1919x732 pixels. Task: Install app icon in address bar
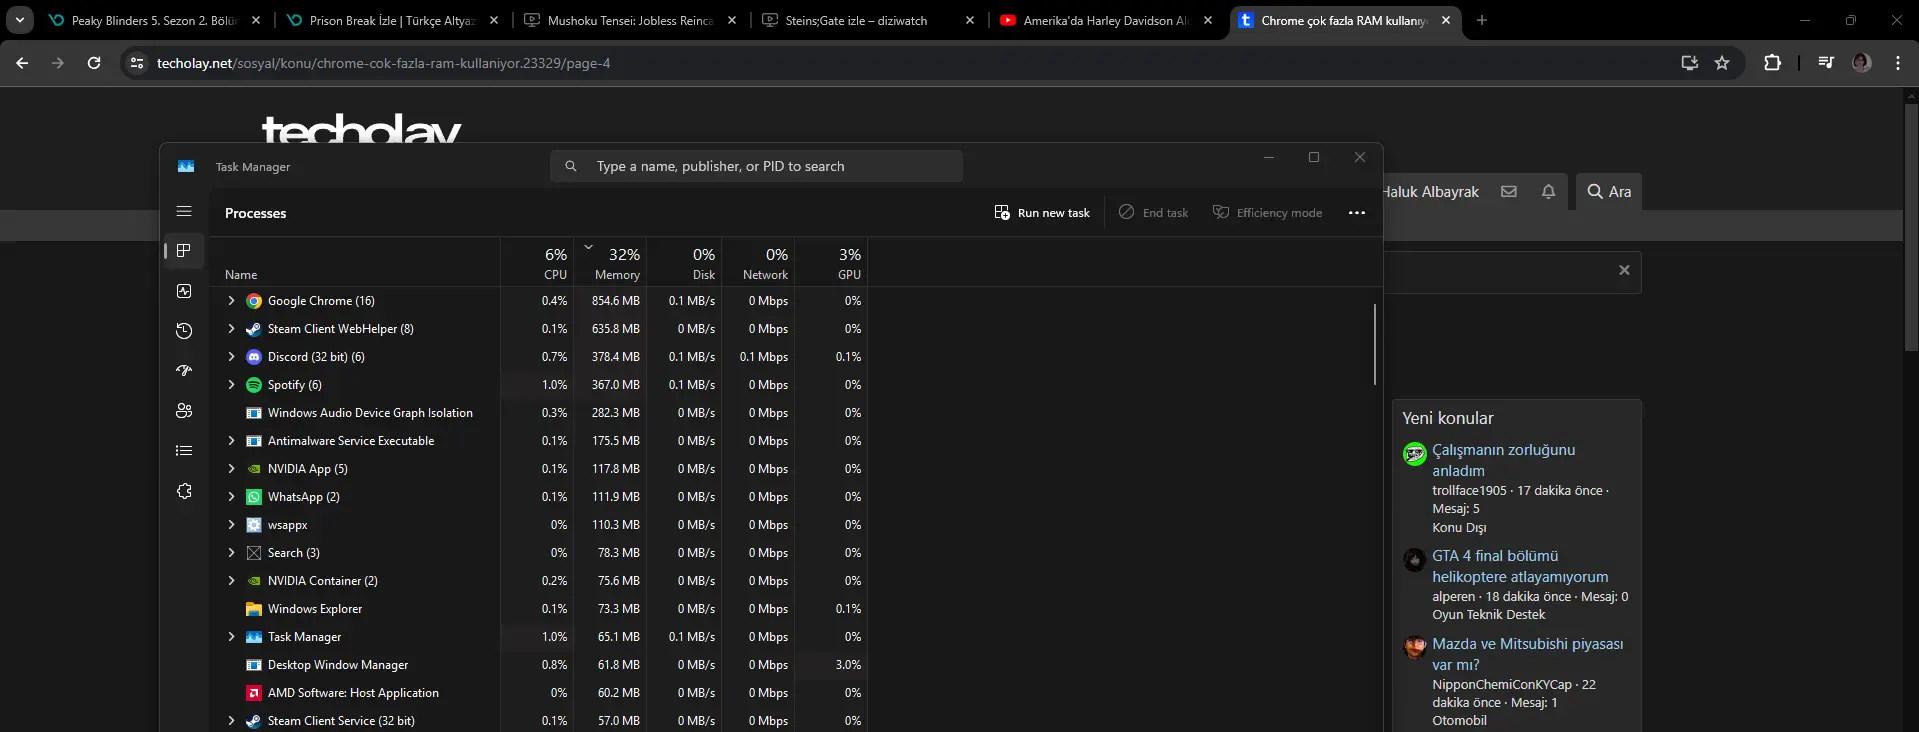[x=1690, y=63]
